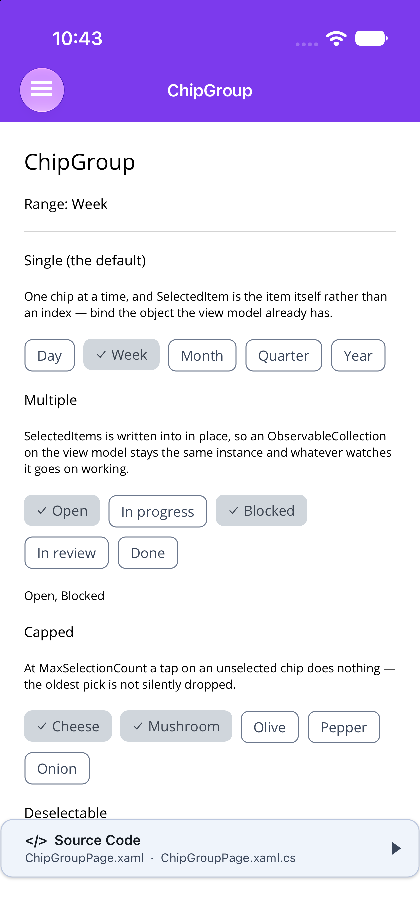This screenshot has width=420, height=912.
Task: Tap the Onion topping chip
Action: pyautogui.click(x=57, y=768)
